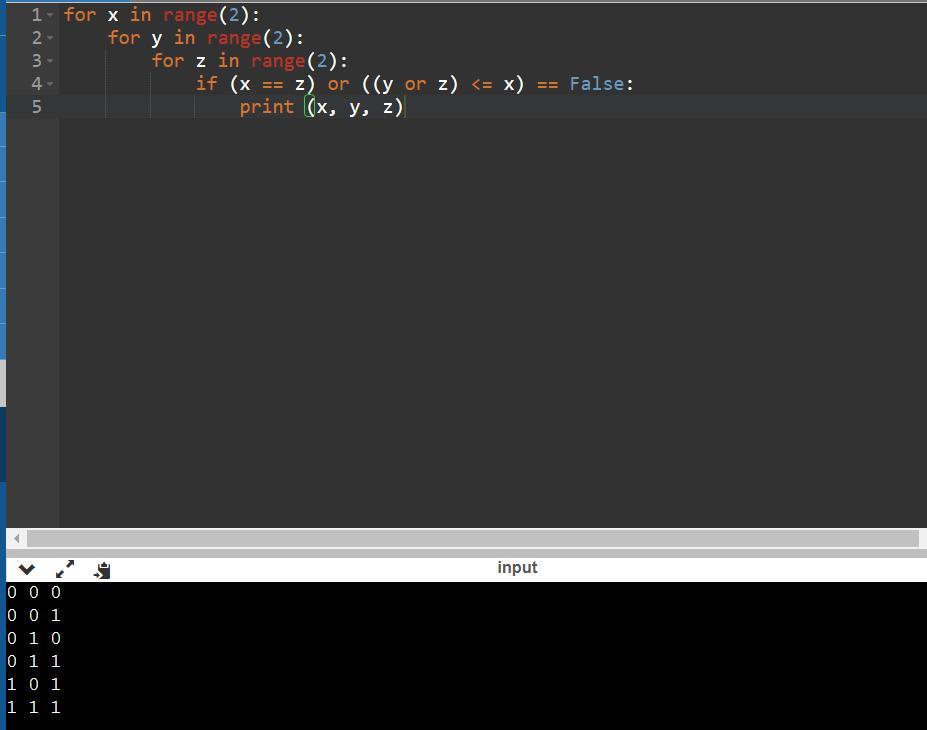Click the horizontal scrollbar of the editor
Viewport: 927px width, 730px height.
click(x=470, y=539)
